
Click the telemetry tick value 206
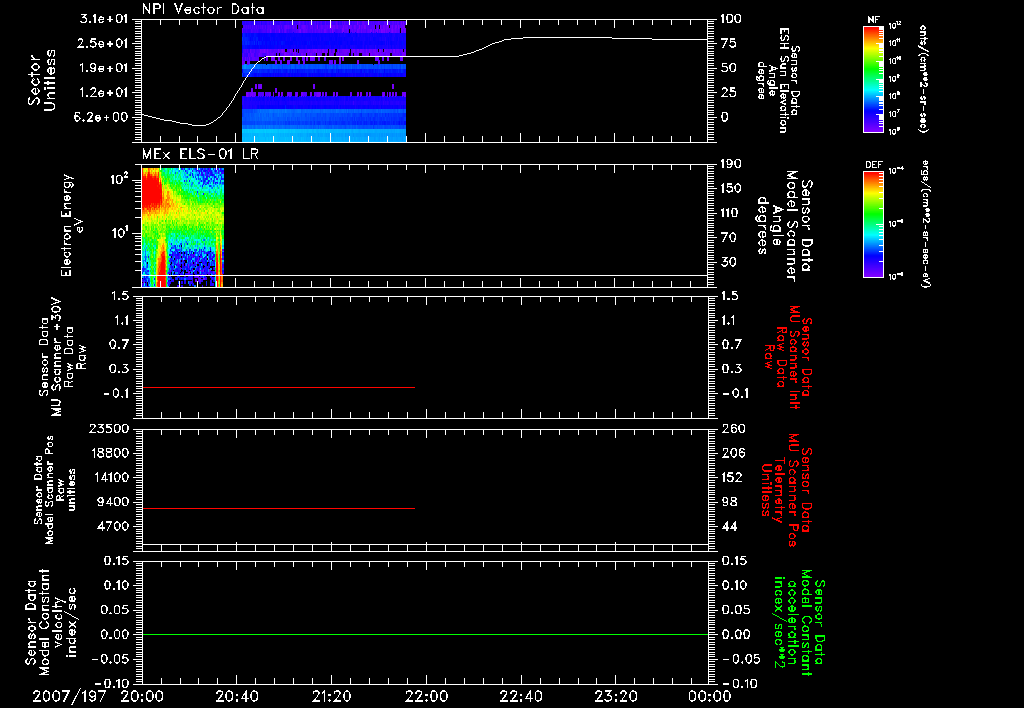[x=731, y=453]
